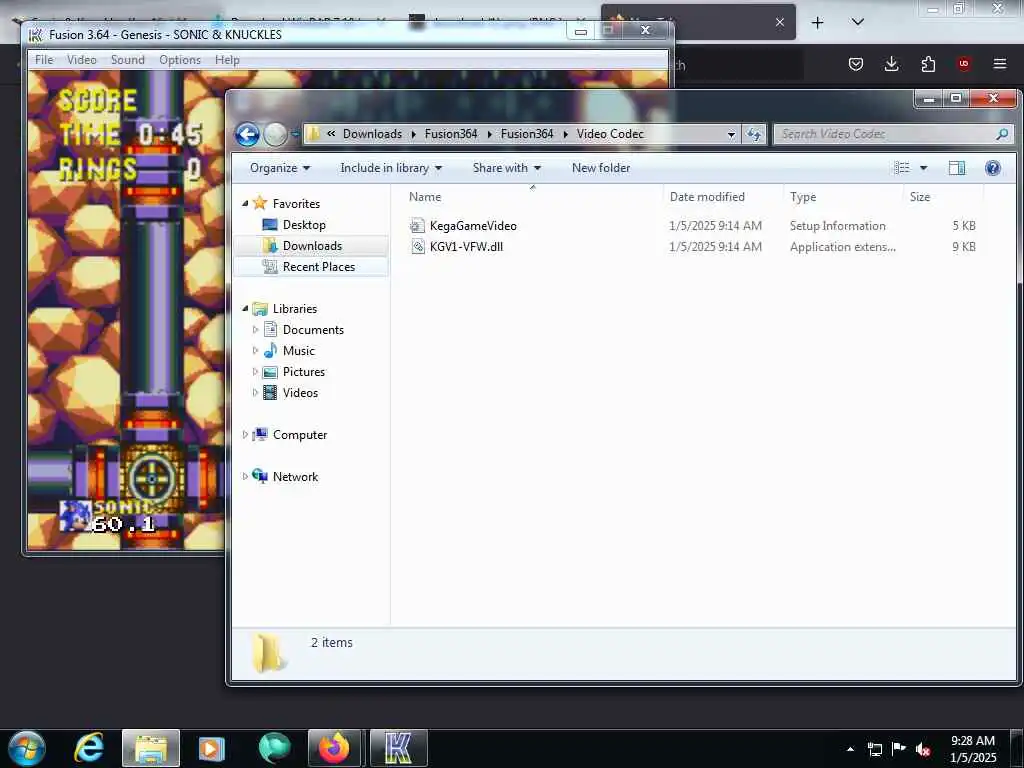Save to Pocket icon in Firefox
Screen dimensions: 1024x768
856,63
